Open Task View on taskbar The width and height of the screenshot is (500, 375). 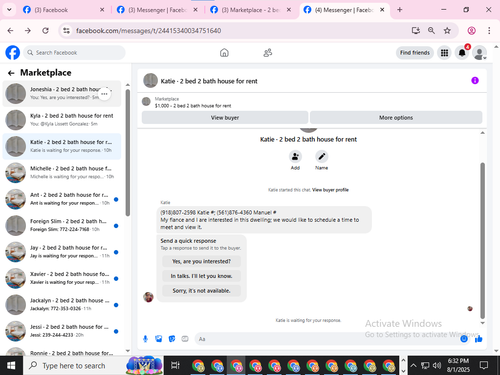point(175,366)
